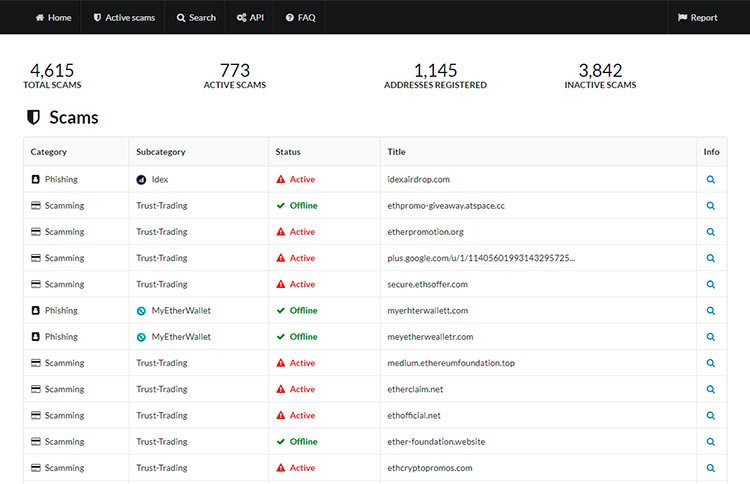750x484 pixels.
Task: Click the red warning icon for idexairdrop.com
Action: coord(281,179)
